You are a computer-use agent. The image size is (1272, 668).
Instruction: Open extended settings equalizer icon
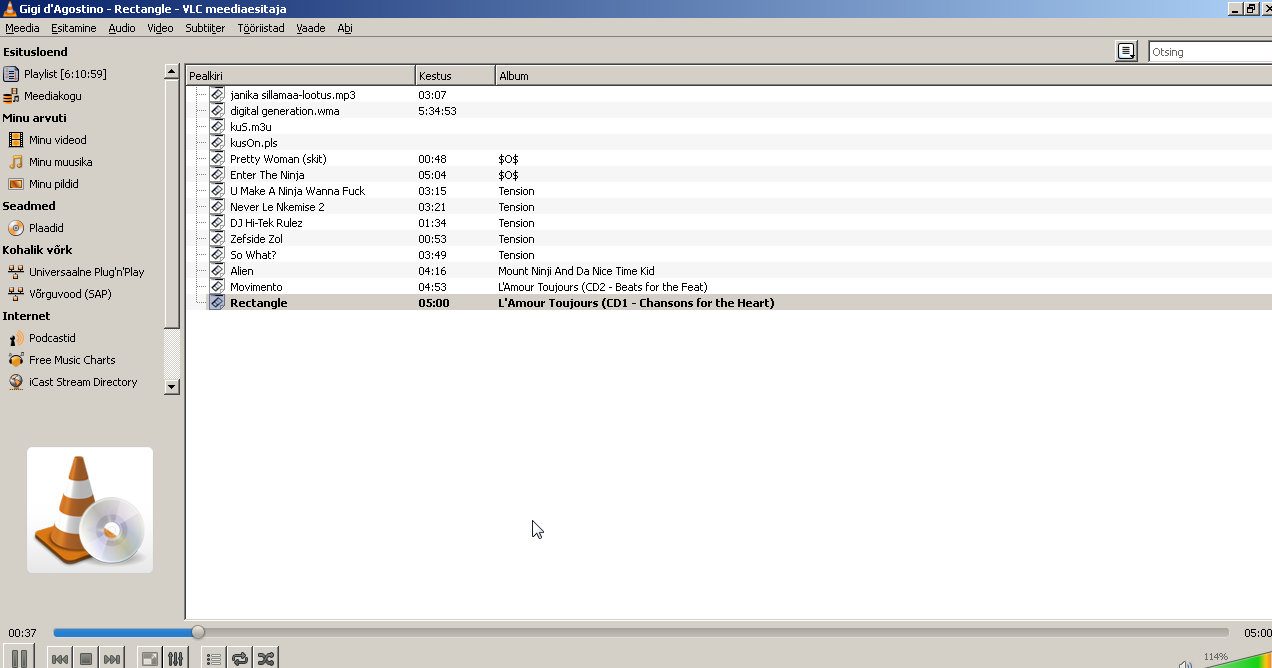point(175,659)
